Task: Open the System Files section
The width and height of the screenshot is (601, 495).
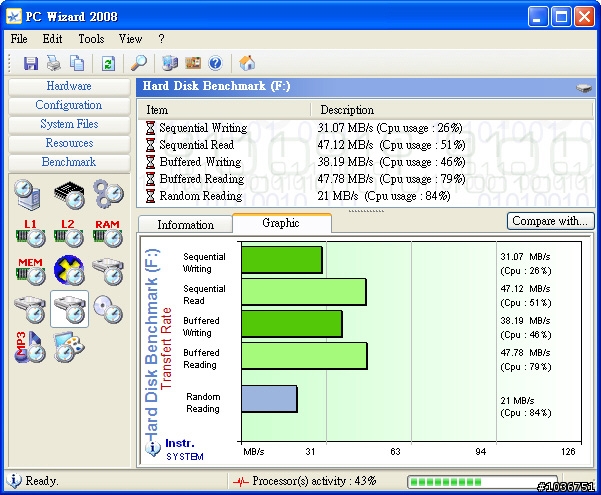Action: tap(69, 124)
